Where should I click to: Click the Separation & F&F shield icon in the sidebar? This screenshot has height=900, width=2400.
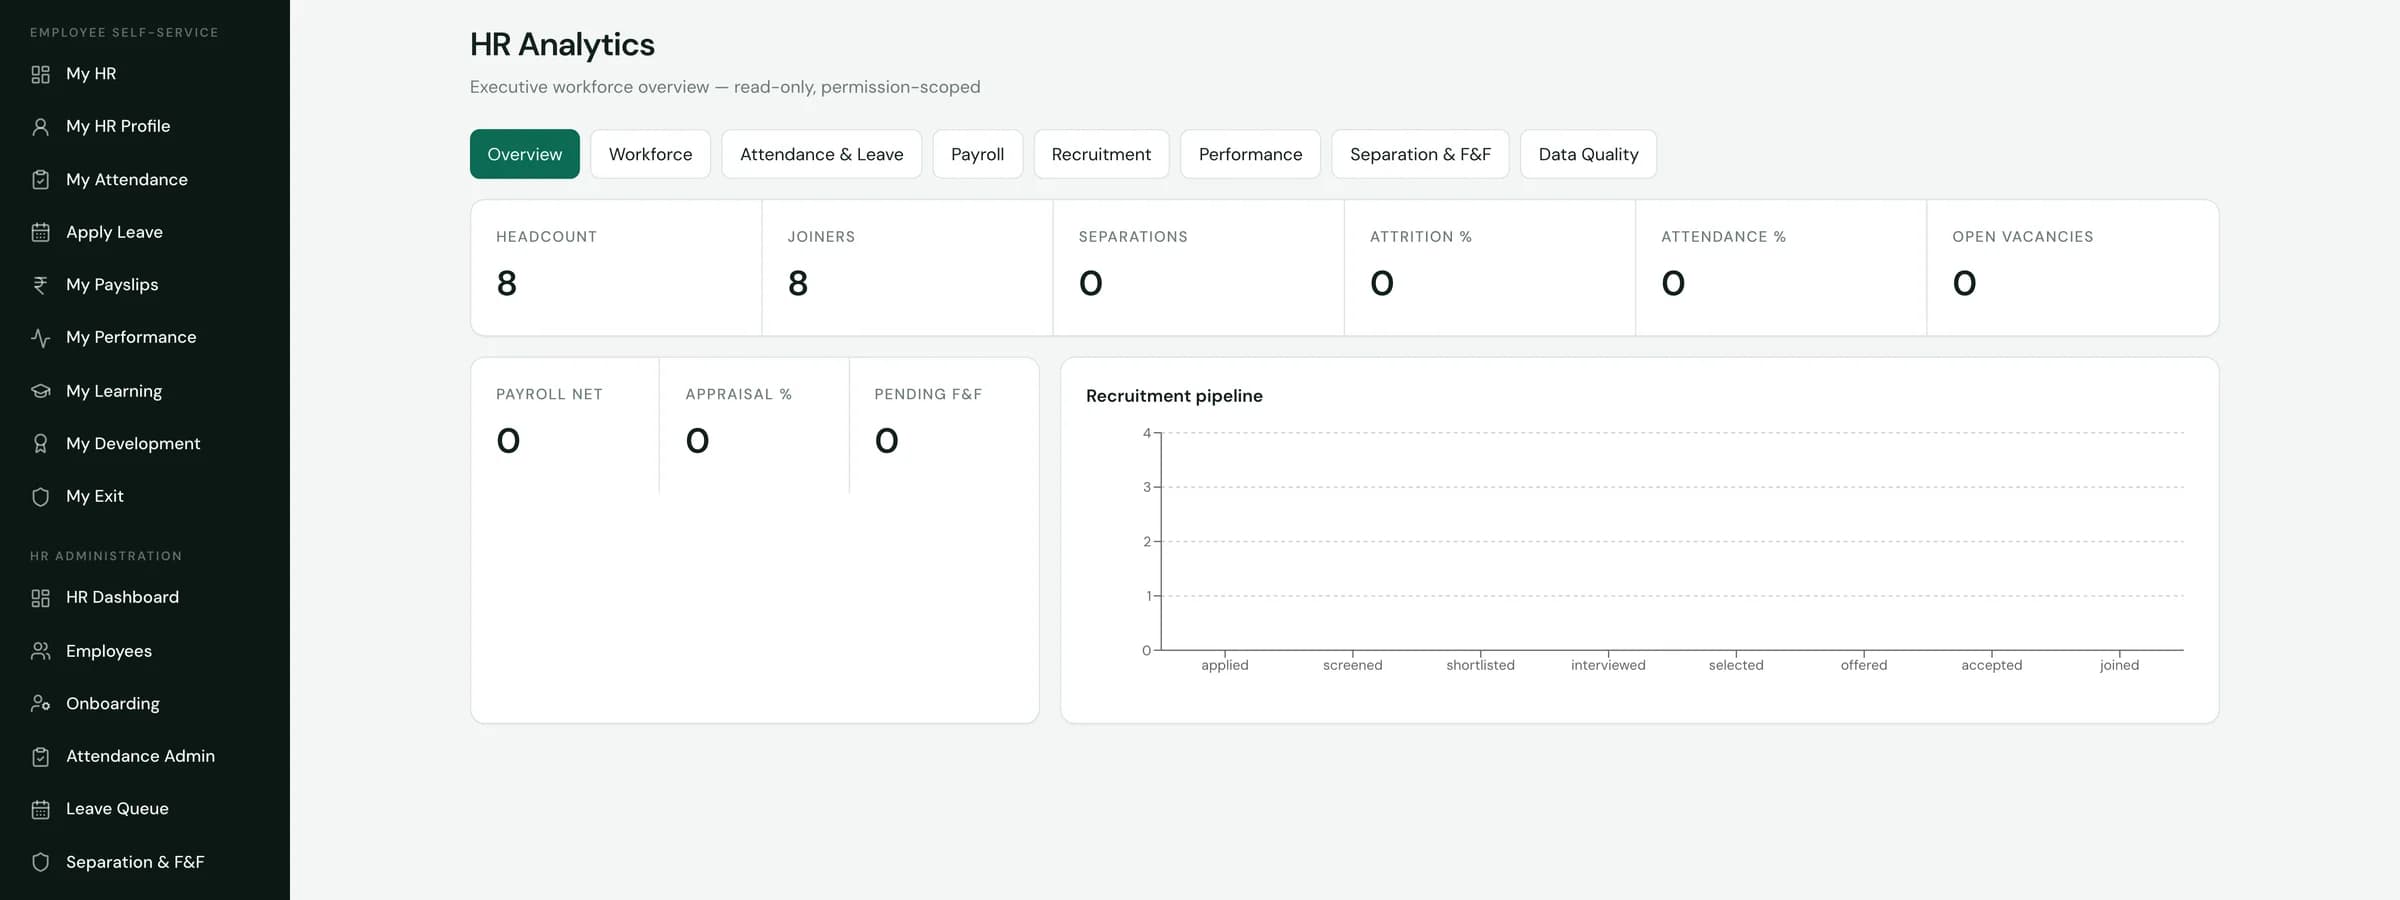tap(40, 862)
